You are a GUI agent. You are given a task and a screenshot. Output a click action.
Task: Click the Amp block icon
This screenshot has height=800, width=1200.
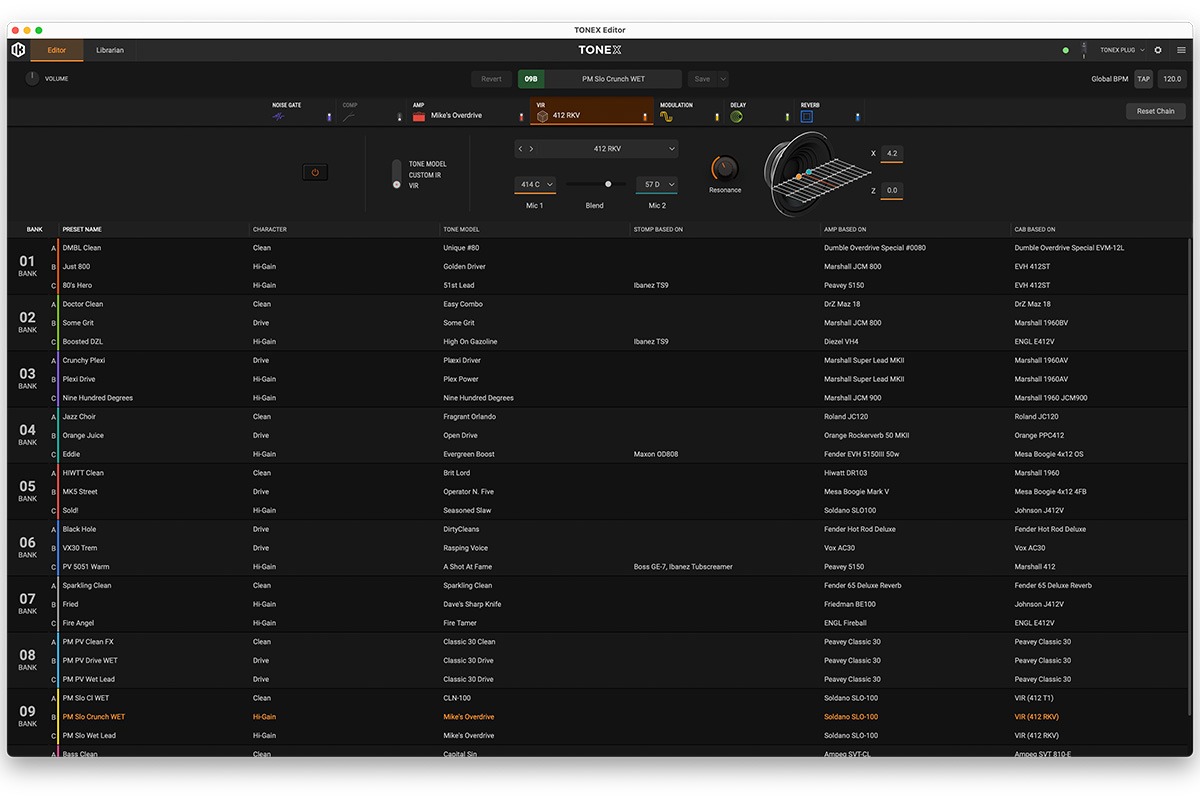419,116
